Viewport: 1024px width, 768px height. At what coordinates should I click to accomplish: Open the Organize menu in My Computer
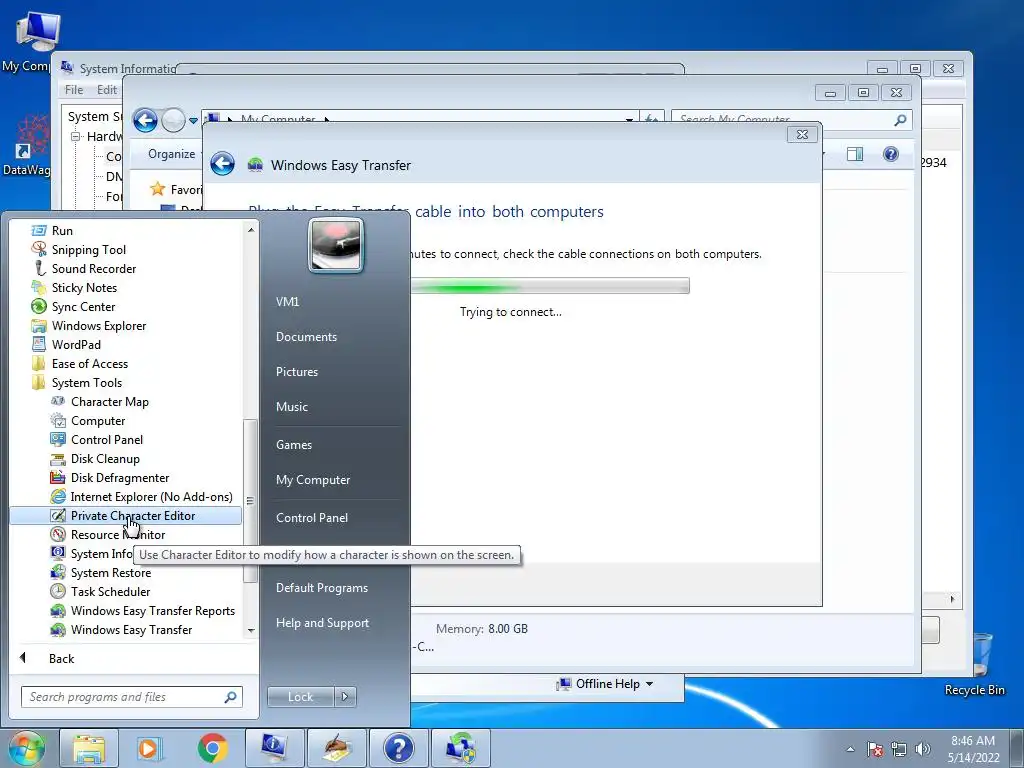pos(172,154)
